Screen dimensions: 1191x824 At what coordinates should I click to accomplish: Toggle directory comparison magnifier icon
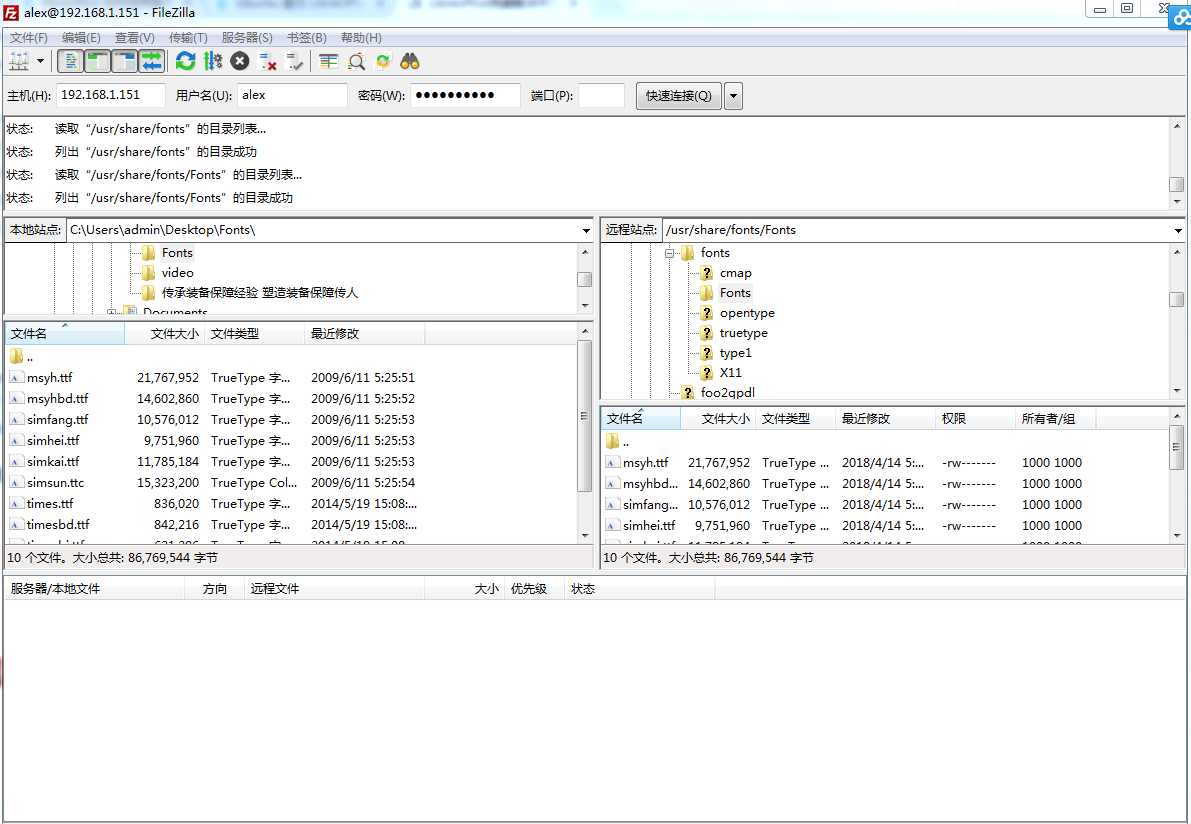pyautogui.click(x=355, y=62)
